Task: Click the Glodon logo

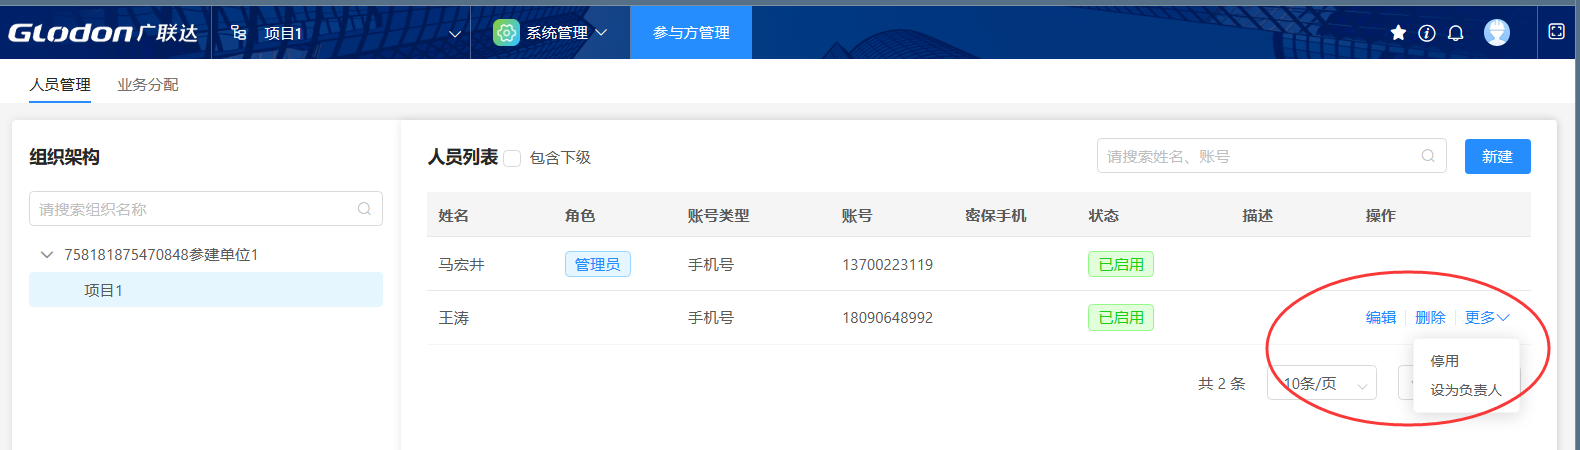Action: coord(103,33)
